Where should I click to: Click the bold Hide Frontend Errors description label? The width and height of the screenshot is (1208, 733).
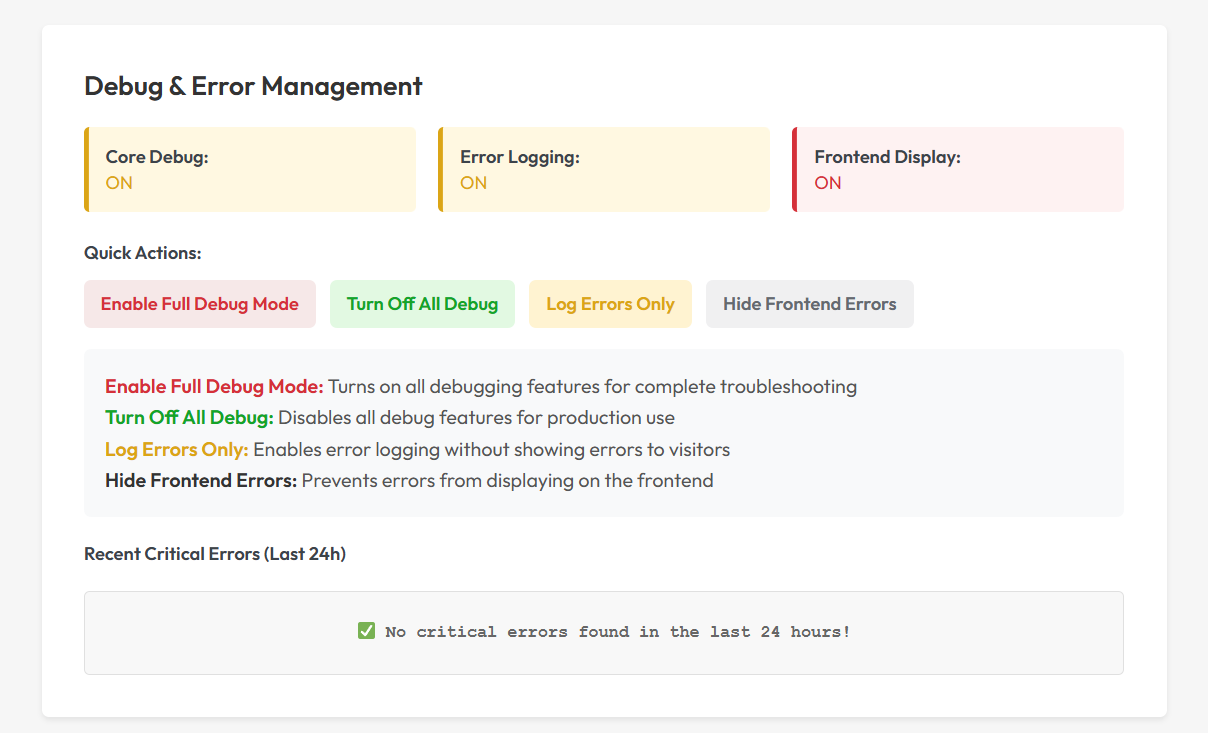tap(201, 481)
